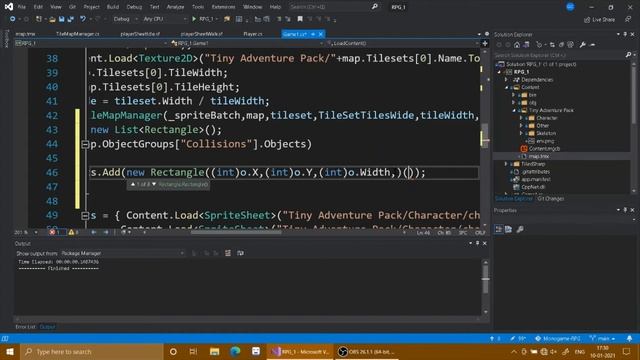This screenshot has width=640, height=360.
Task: Click the notifications bell in status bar
Action: 629,338
